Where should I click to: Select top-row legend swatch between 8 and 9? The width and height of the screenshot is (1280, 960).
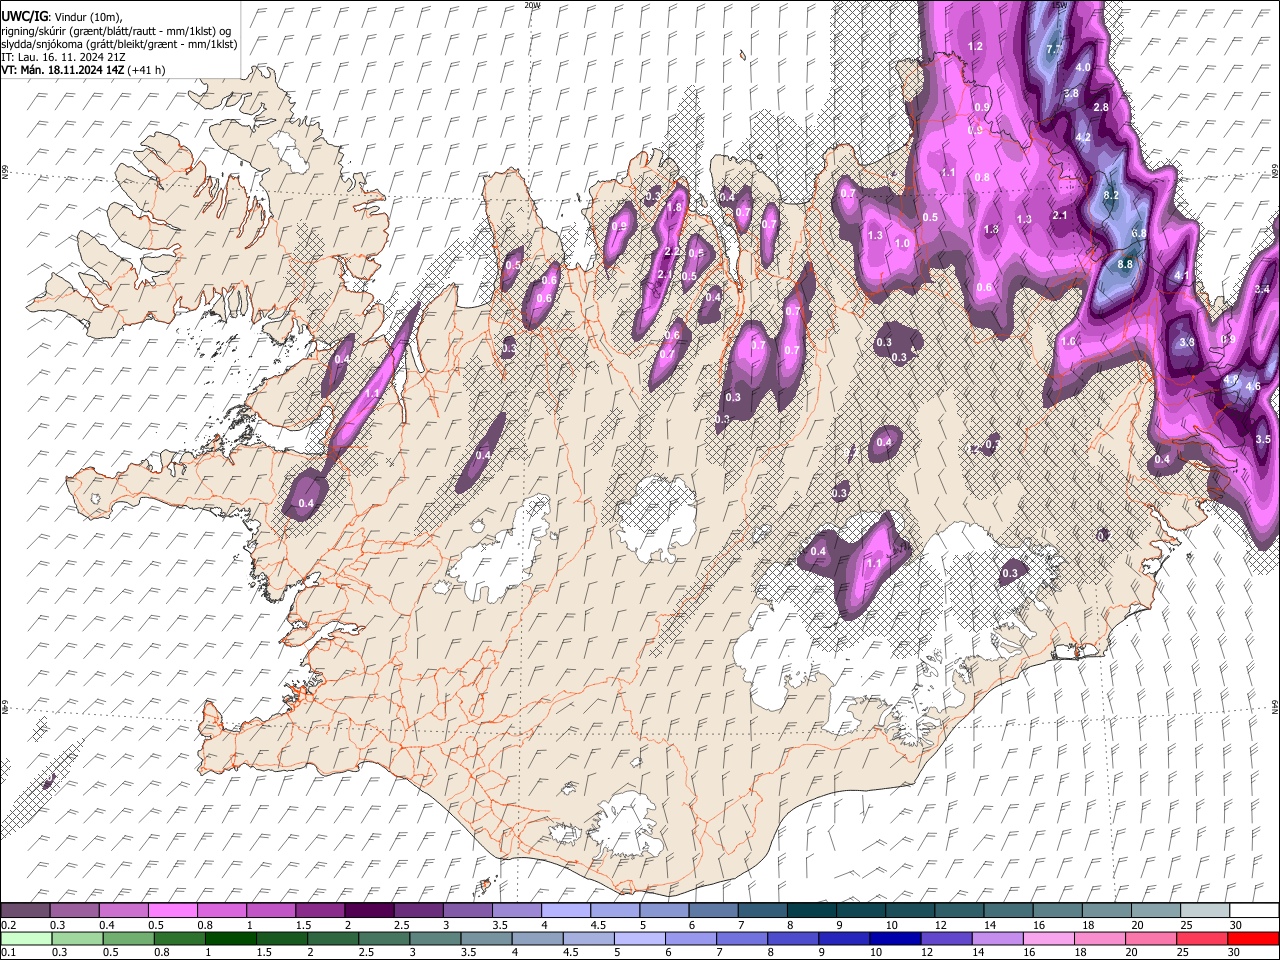coord(812,911)
